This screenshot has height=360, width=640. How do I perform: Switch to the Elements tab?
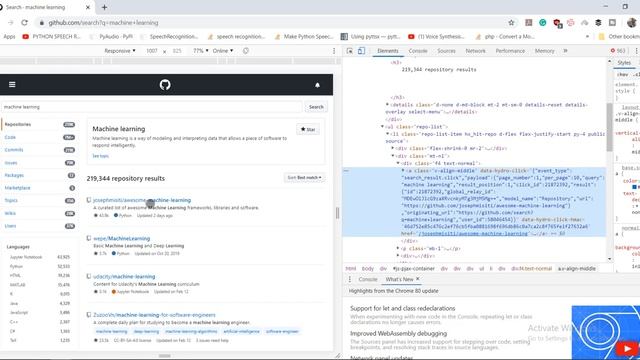pyautogui.click(x=387, y=51)
